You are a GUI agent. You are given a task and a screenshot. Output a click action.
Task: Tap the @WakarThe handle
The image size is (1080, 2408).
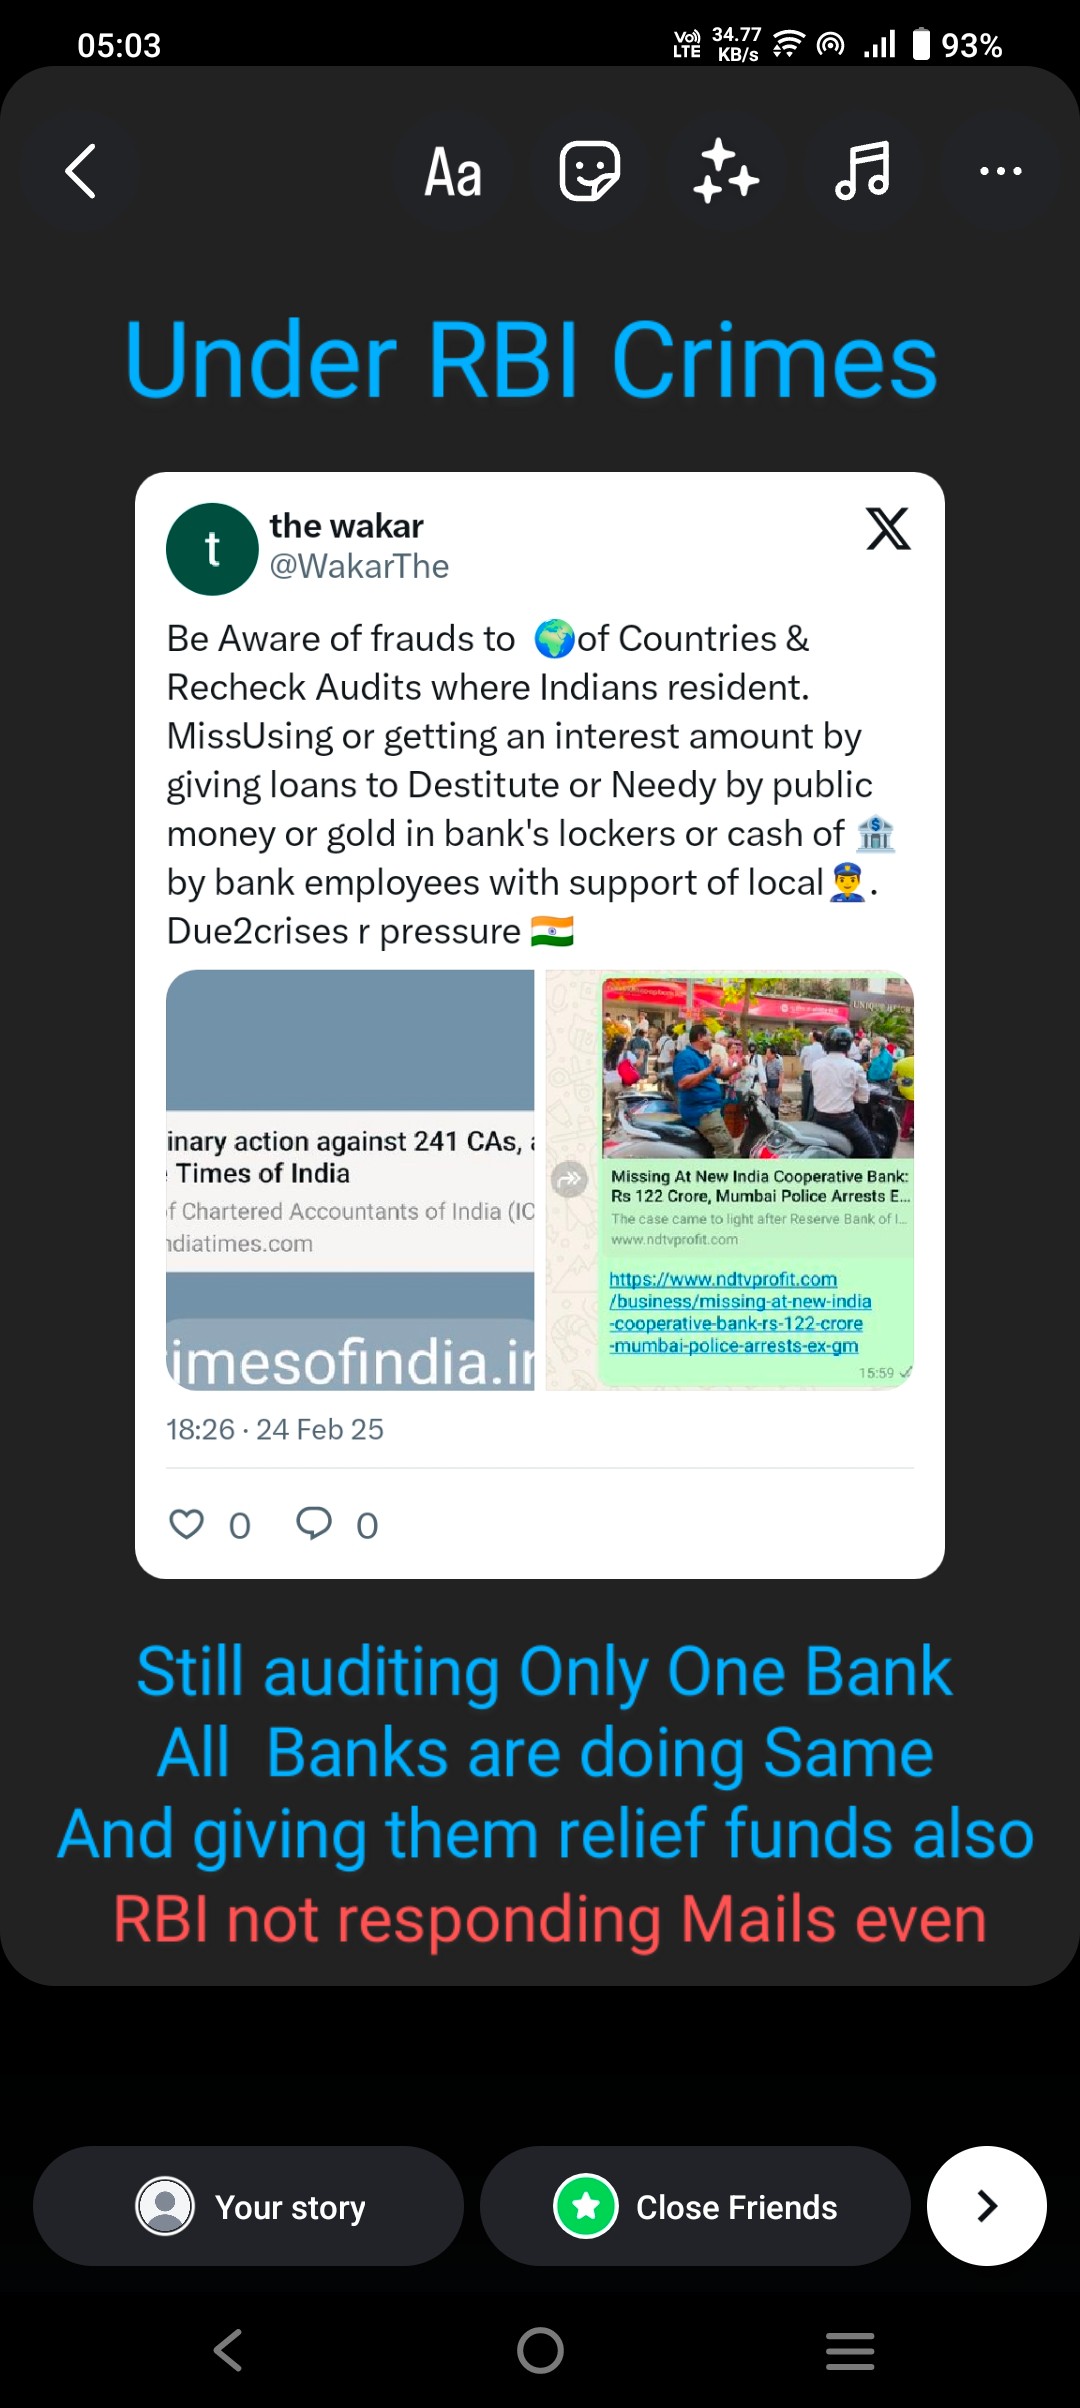point(359,566)
